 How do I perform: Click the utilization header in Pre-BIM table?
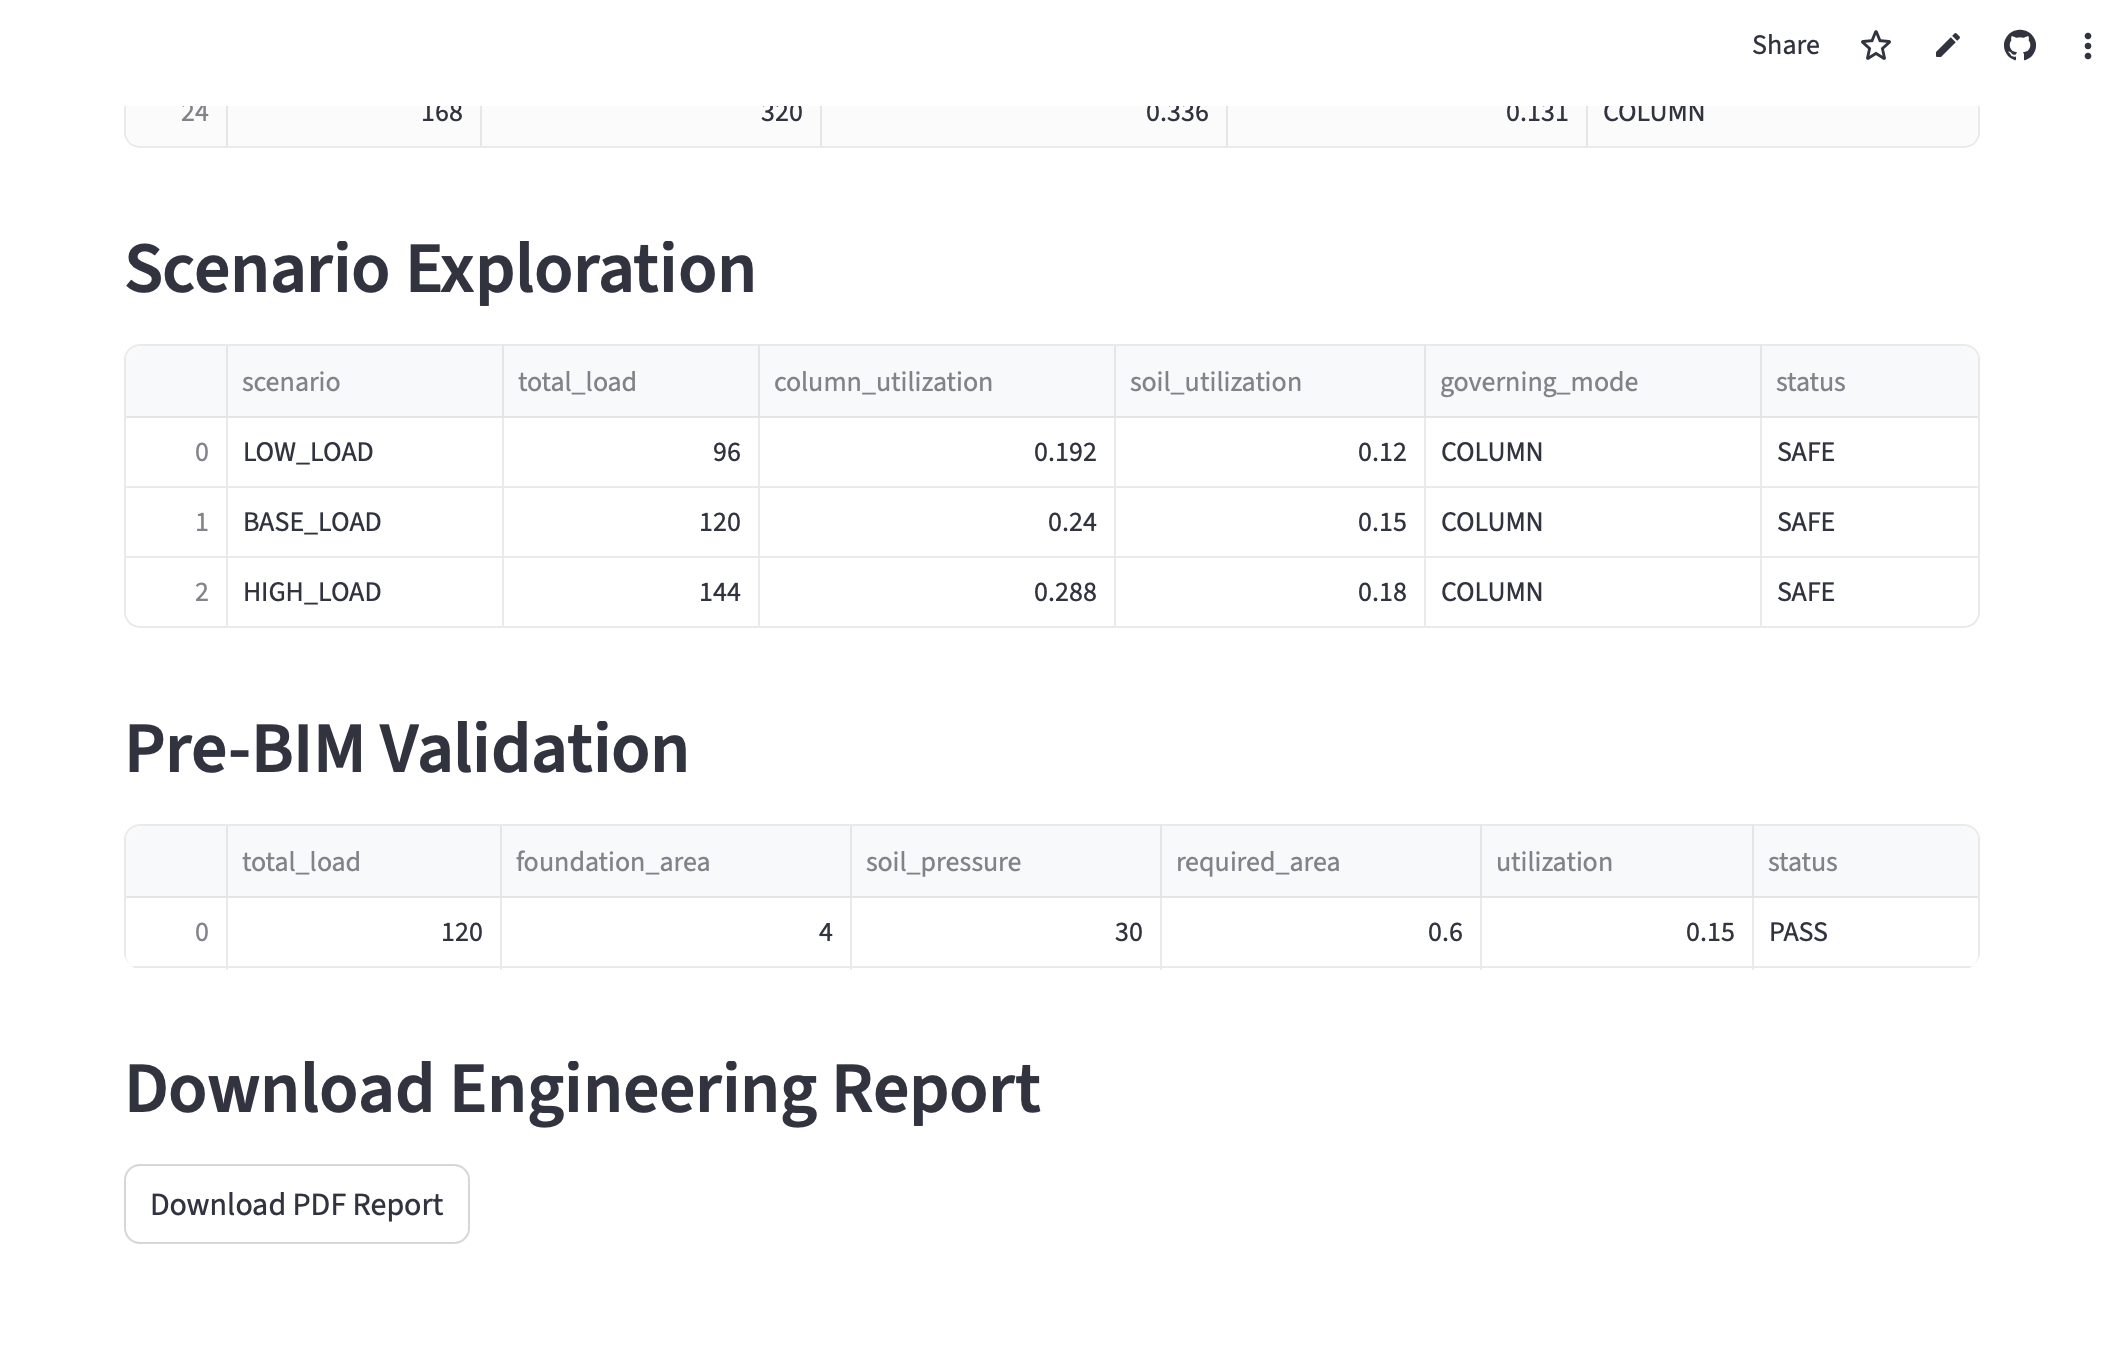(x=1616, y=862)
